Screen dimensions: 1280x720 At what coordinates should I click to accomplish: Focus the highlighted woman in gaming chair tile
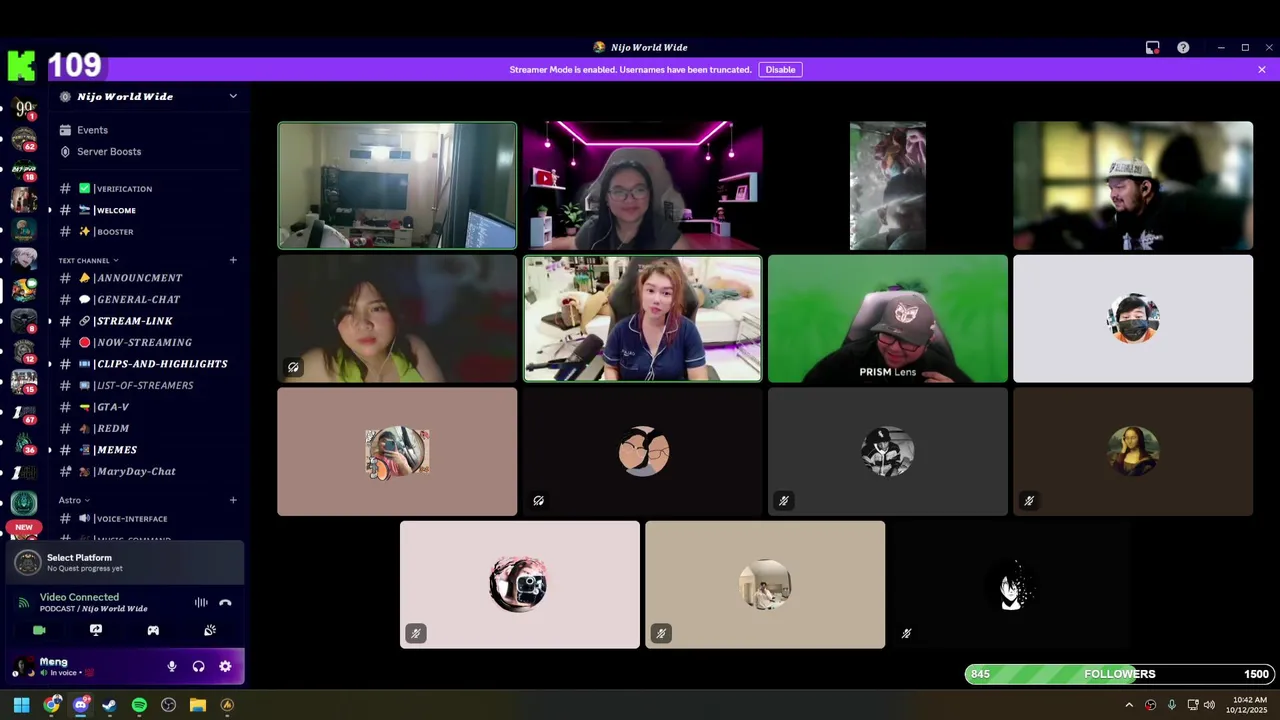(642, 319)
